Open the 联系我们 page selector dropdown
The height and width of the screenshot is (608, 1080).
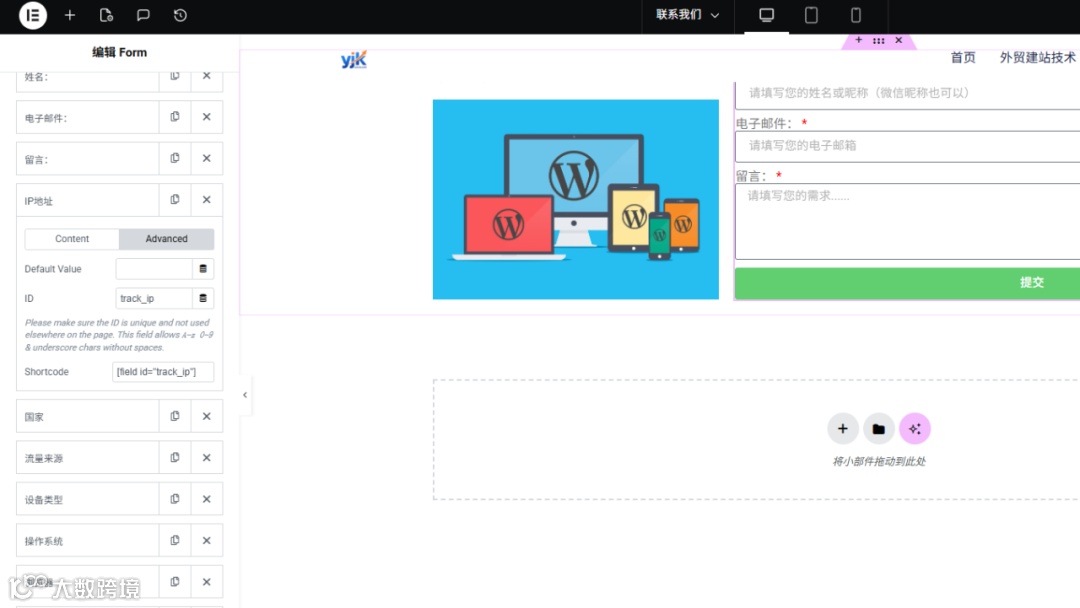tap(687, 15)
